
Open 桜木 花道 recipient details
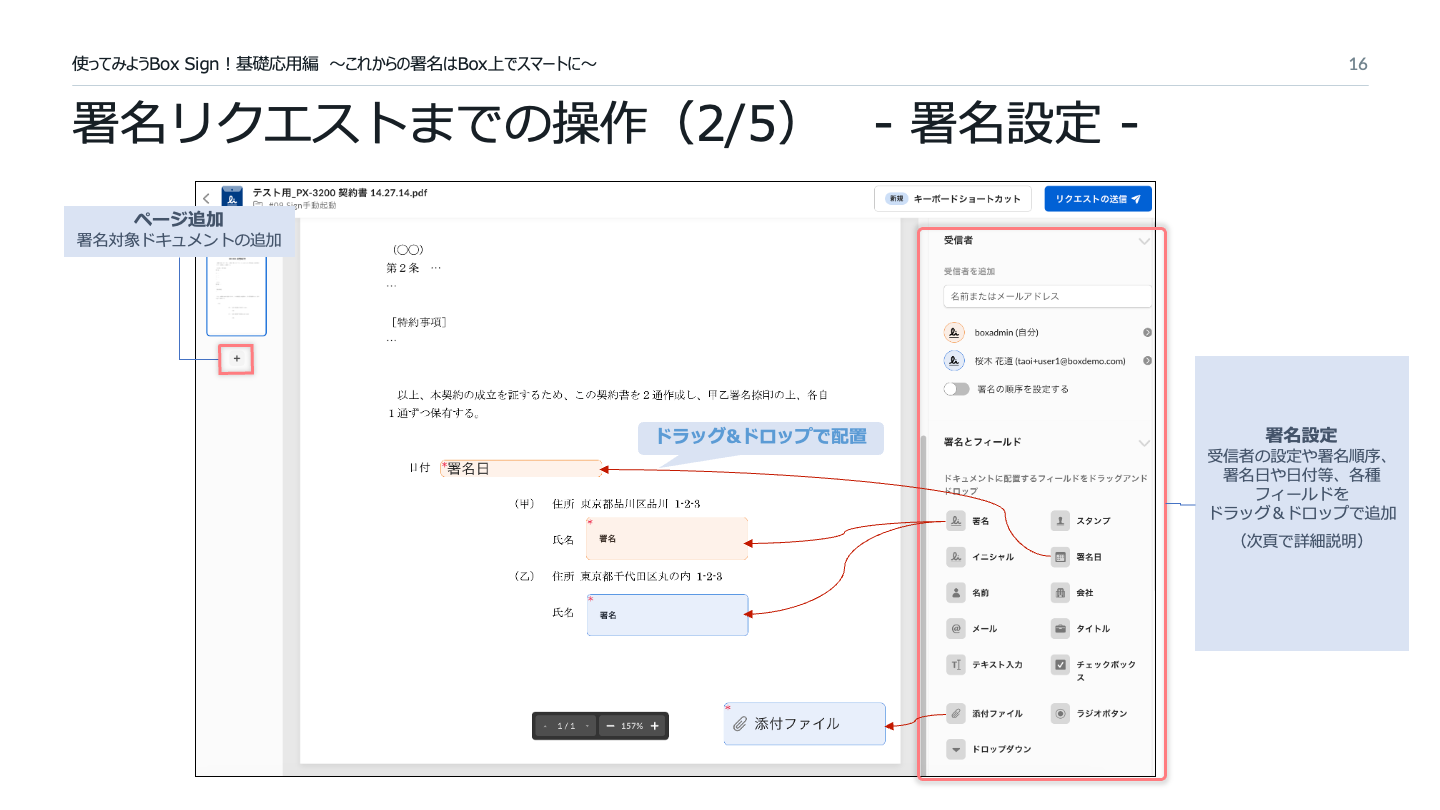click(x=1147, y=360)
